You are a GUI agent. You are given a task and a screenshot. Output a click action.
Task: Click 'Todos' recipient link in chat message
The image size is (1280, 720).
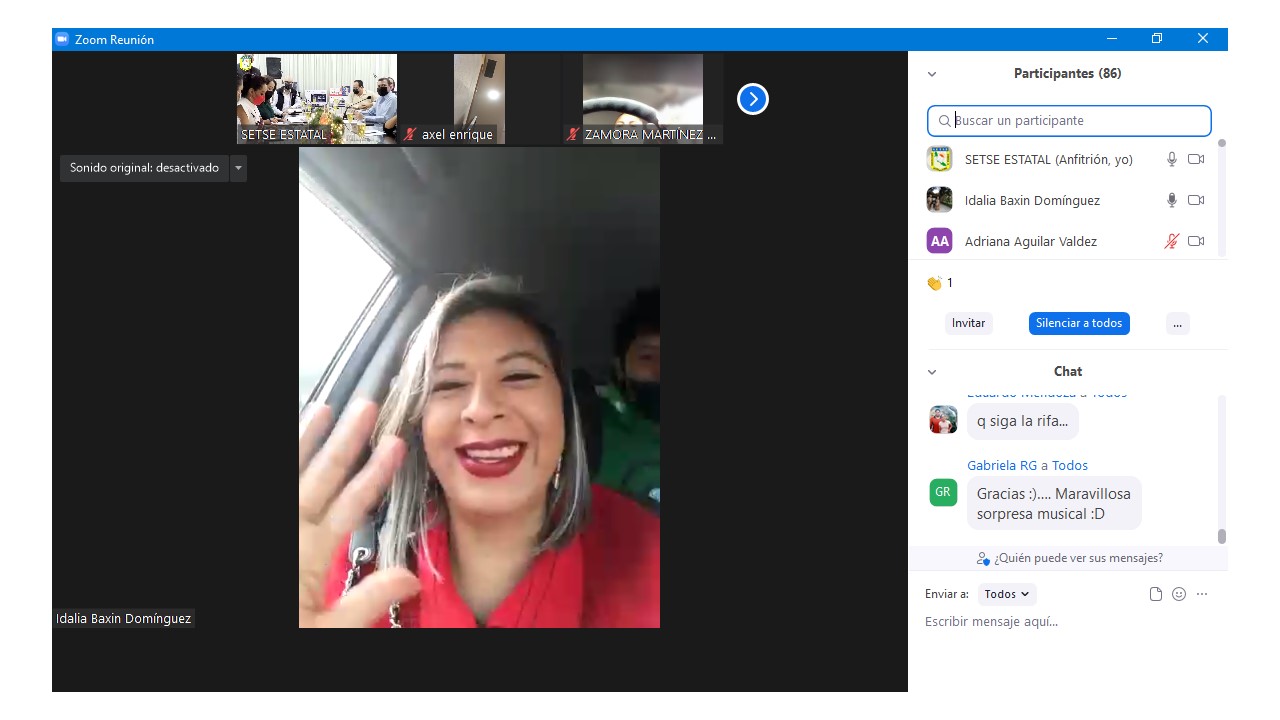tap(1070, 466)
